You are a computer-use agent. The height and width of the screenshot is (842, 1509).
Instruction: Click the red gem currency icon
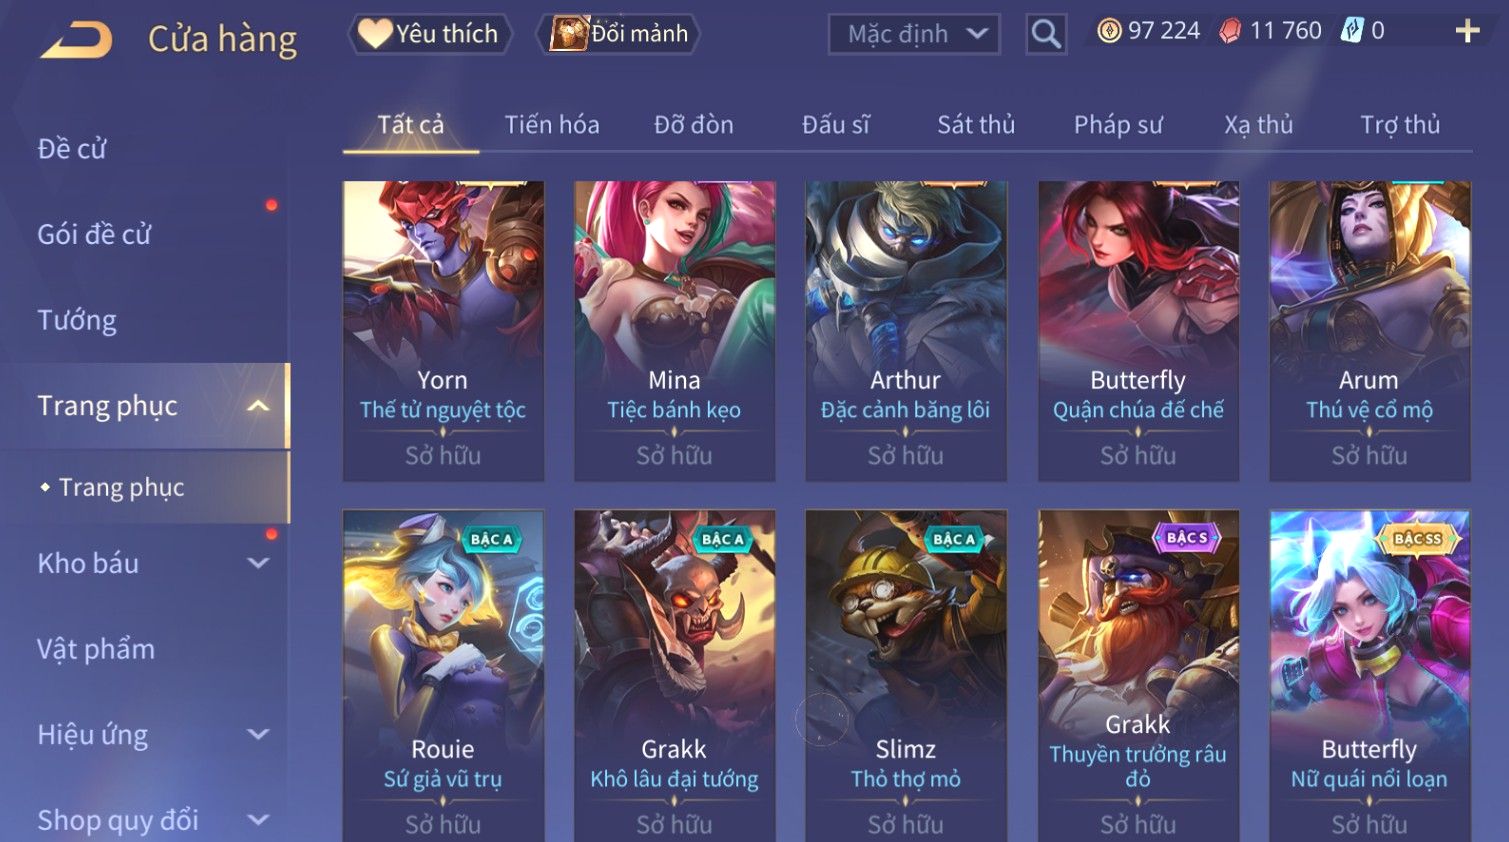(x=1230, y=31)
